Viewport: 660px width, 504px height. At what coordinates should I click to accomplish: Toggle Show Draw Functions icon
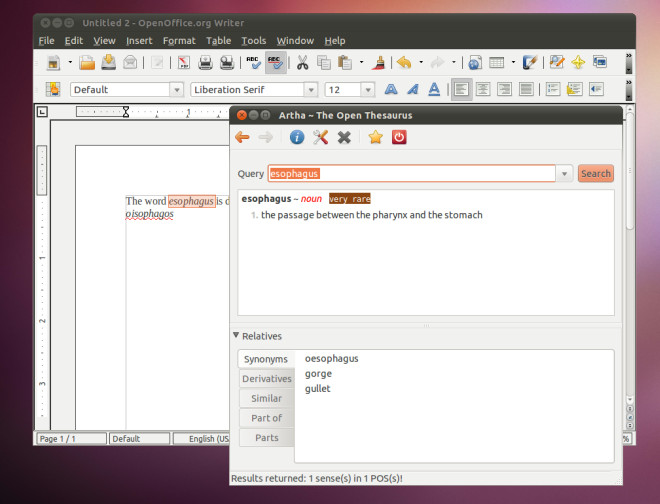(x=530, y=63)
